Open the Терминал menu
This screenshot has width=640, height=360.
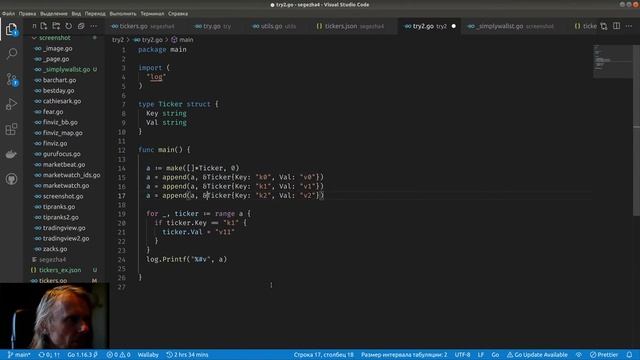tap(152, 13)
